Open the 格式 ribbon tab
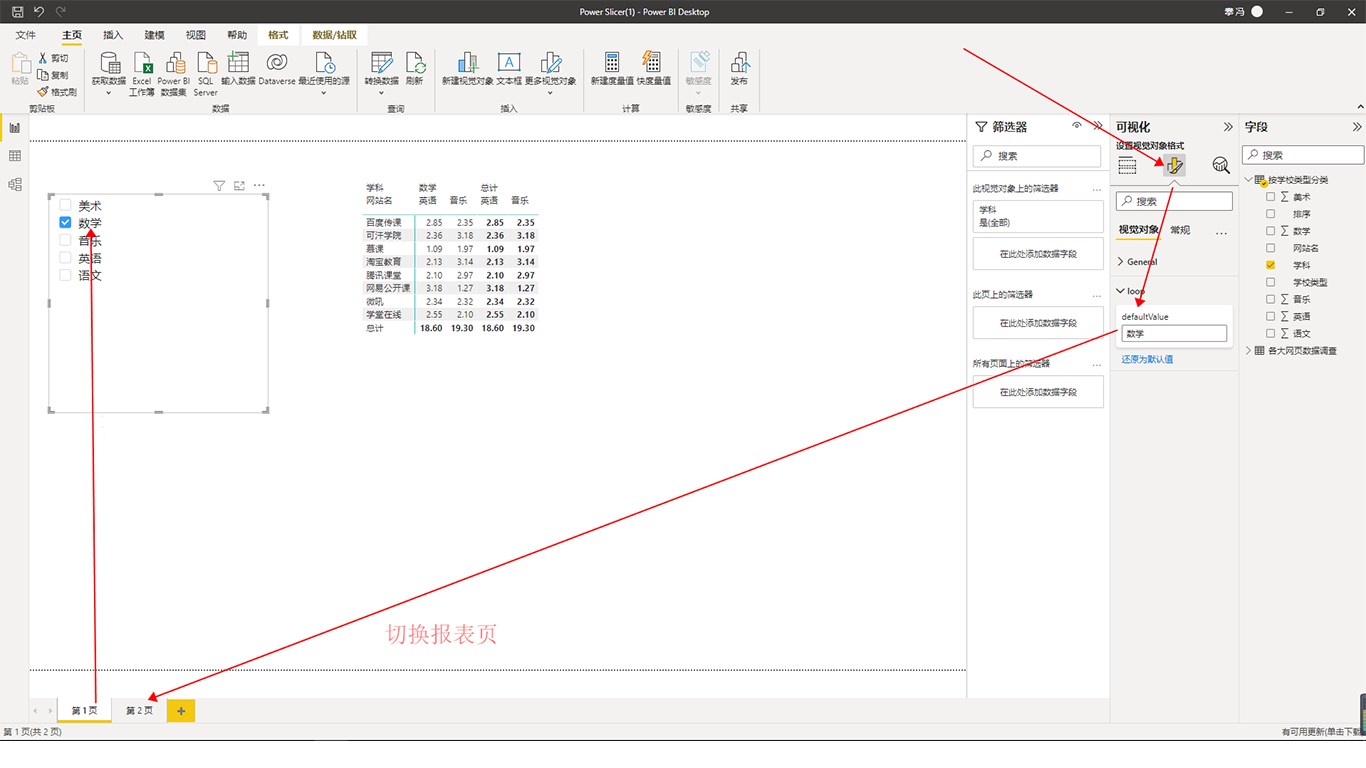This screenshot has width=1366, height=768. tap(278, 35)
